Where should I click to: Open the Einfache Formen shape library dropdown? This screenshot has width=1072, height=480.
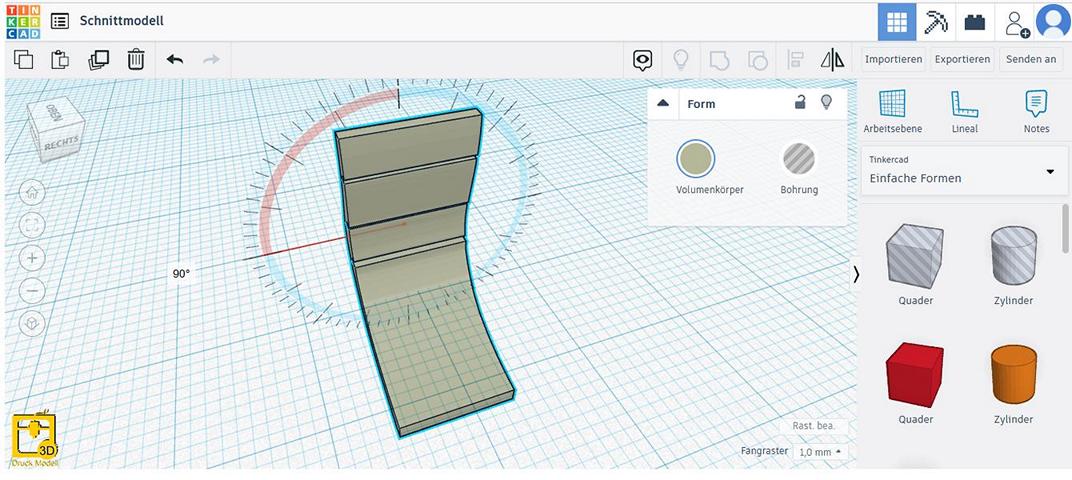pyautogui.click(x=960, y=171)
